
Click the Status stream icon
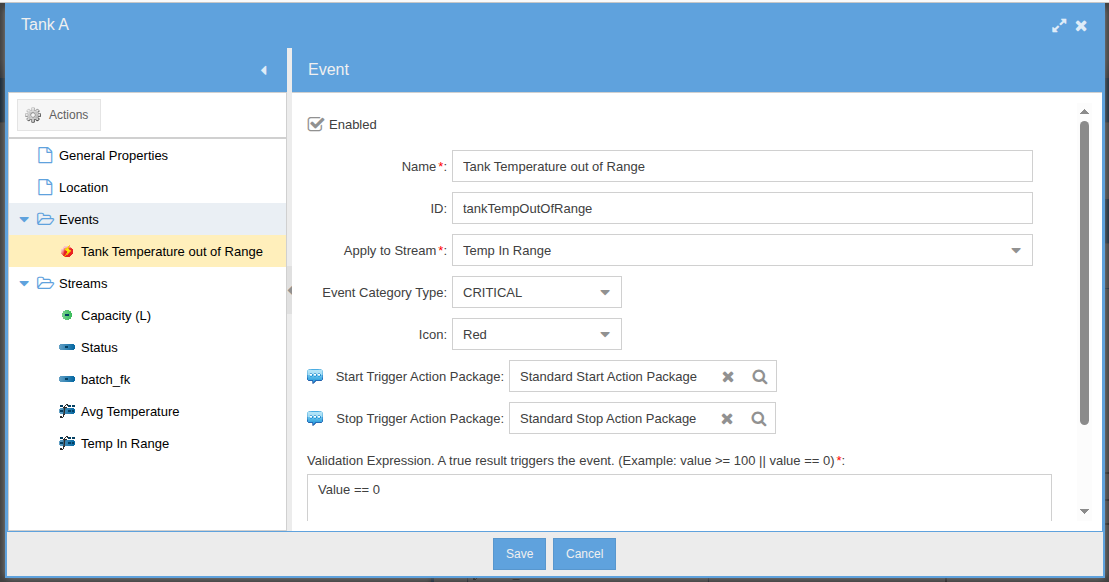67,347
